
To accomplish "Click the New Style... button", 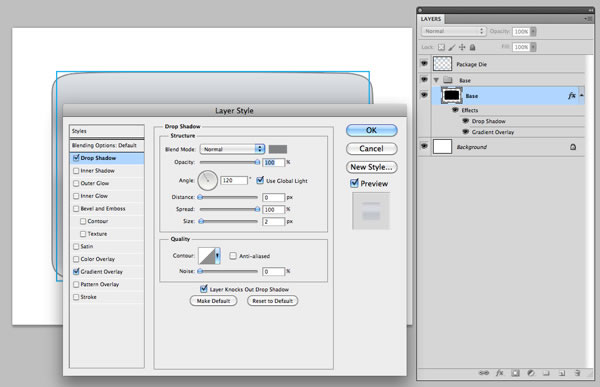I will click(x=372, y=167).
